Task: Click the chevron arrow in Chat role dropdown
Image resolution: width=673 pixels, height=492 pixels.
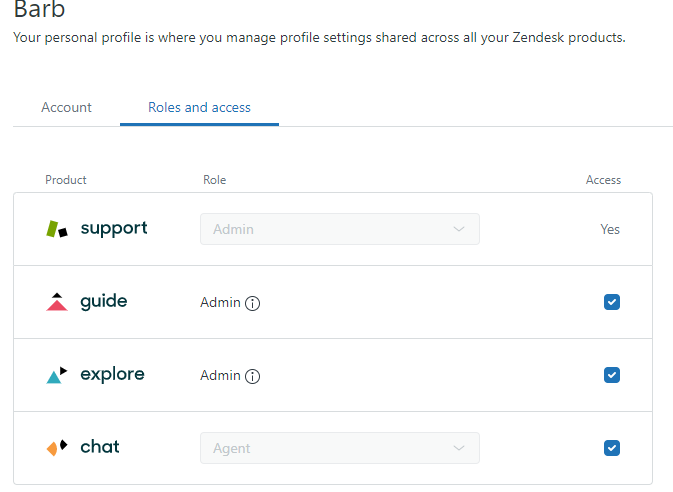Action: pyautogui.click(x=459, y=448)
